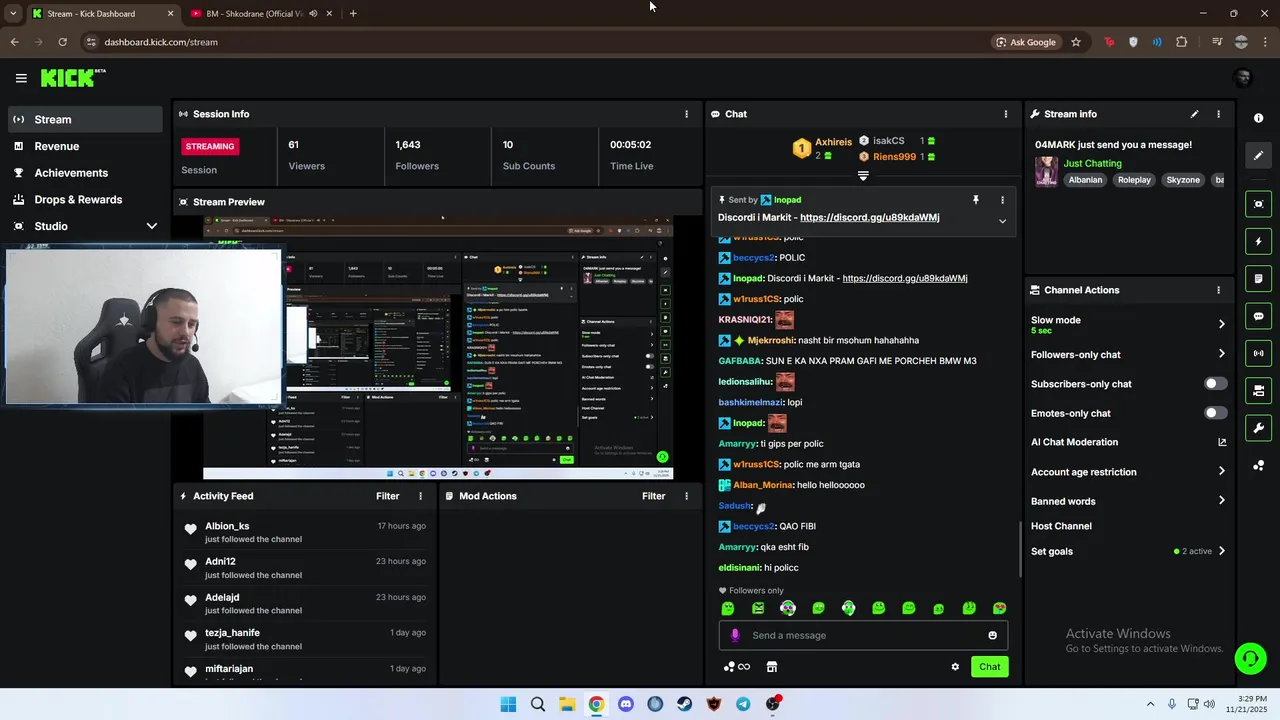The height and width of the screenshot is (720, 1280).
Task: Expand Slow mode options
Action: coord(1221,324)
